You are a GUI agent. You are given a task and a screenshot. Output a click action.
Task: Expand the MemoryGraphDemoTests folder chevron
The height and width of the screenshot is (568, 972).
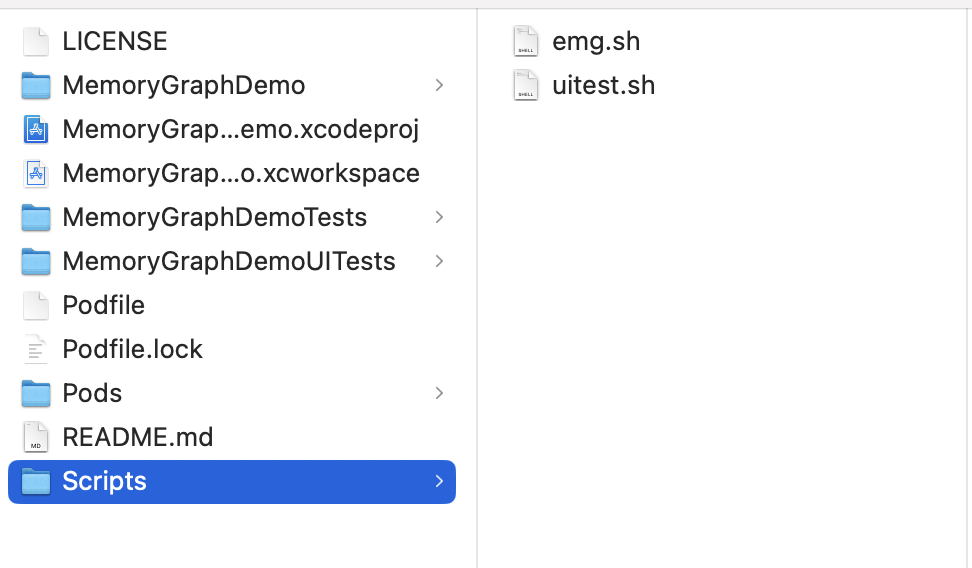[439, 217]
